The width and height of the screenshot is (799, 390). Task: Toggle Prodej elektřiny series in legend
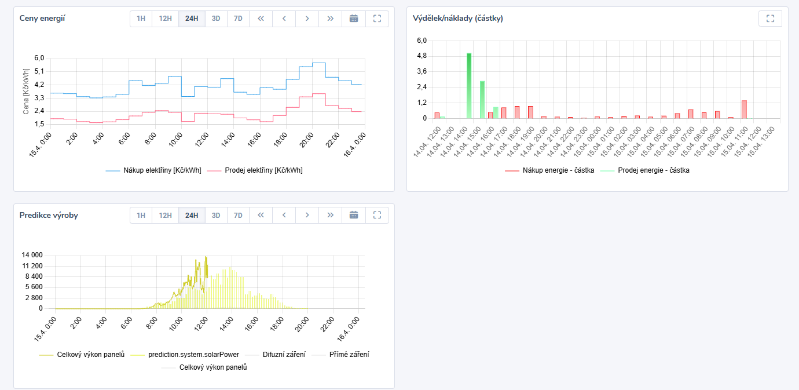click(254, 171)
